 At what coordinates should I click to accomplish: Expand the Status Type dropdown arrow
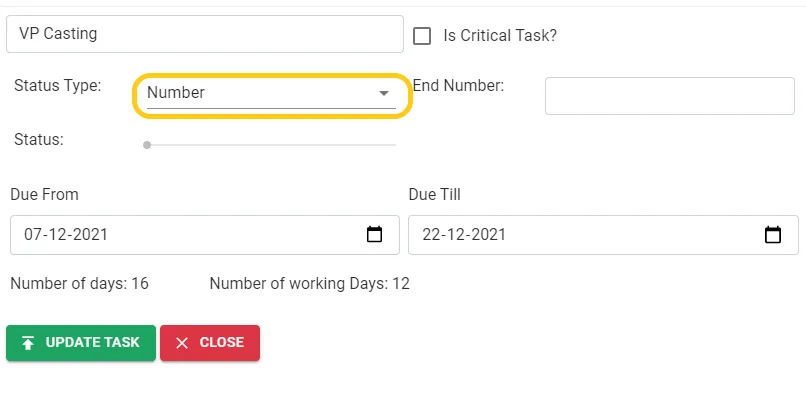(383, 93)
